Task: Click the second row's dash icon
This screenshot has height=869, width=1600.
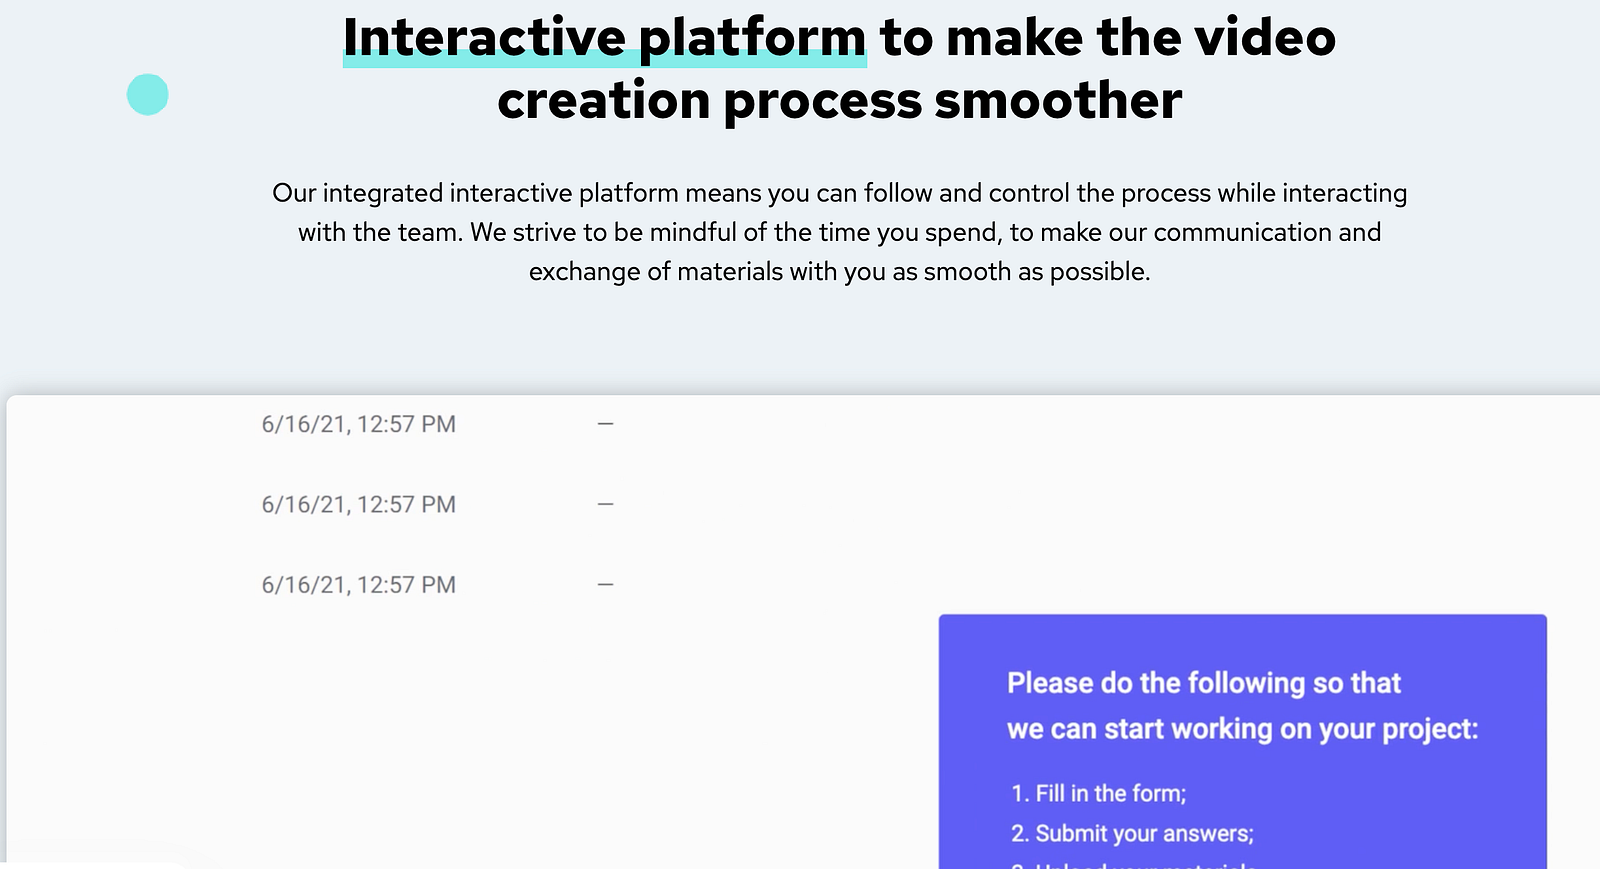Action: (x=605, y=504)
